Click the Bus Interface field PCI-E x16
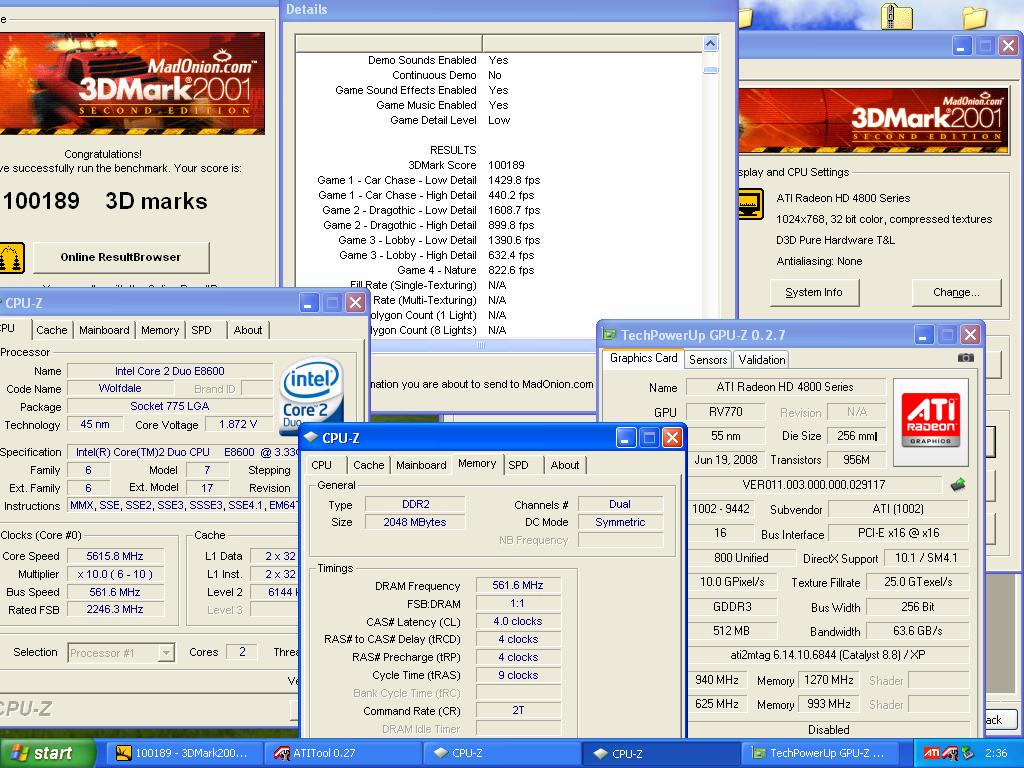Screen dimensions: 1024x768 [x=899, y=533]
